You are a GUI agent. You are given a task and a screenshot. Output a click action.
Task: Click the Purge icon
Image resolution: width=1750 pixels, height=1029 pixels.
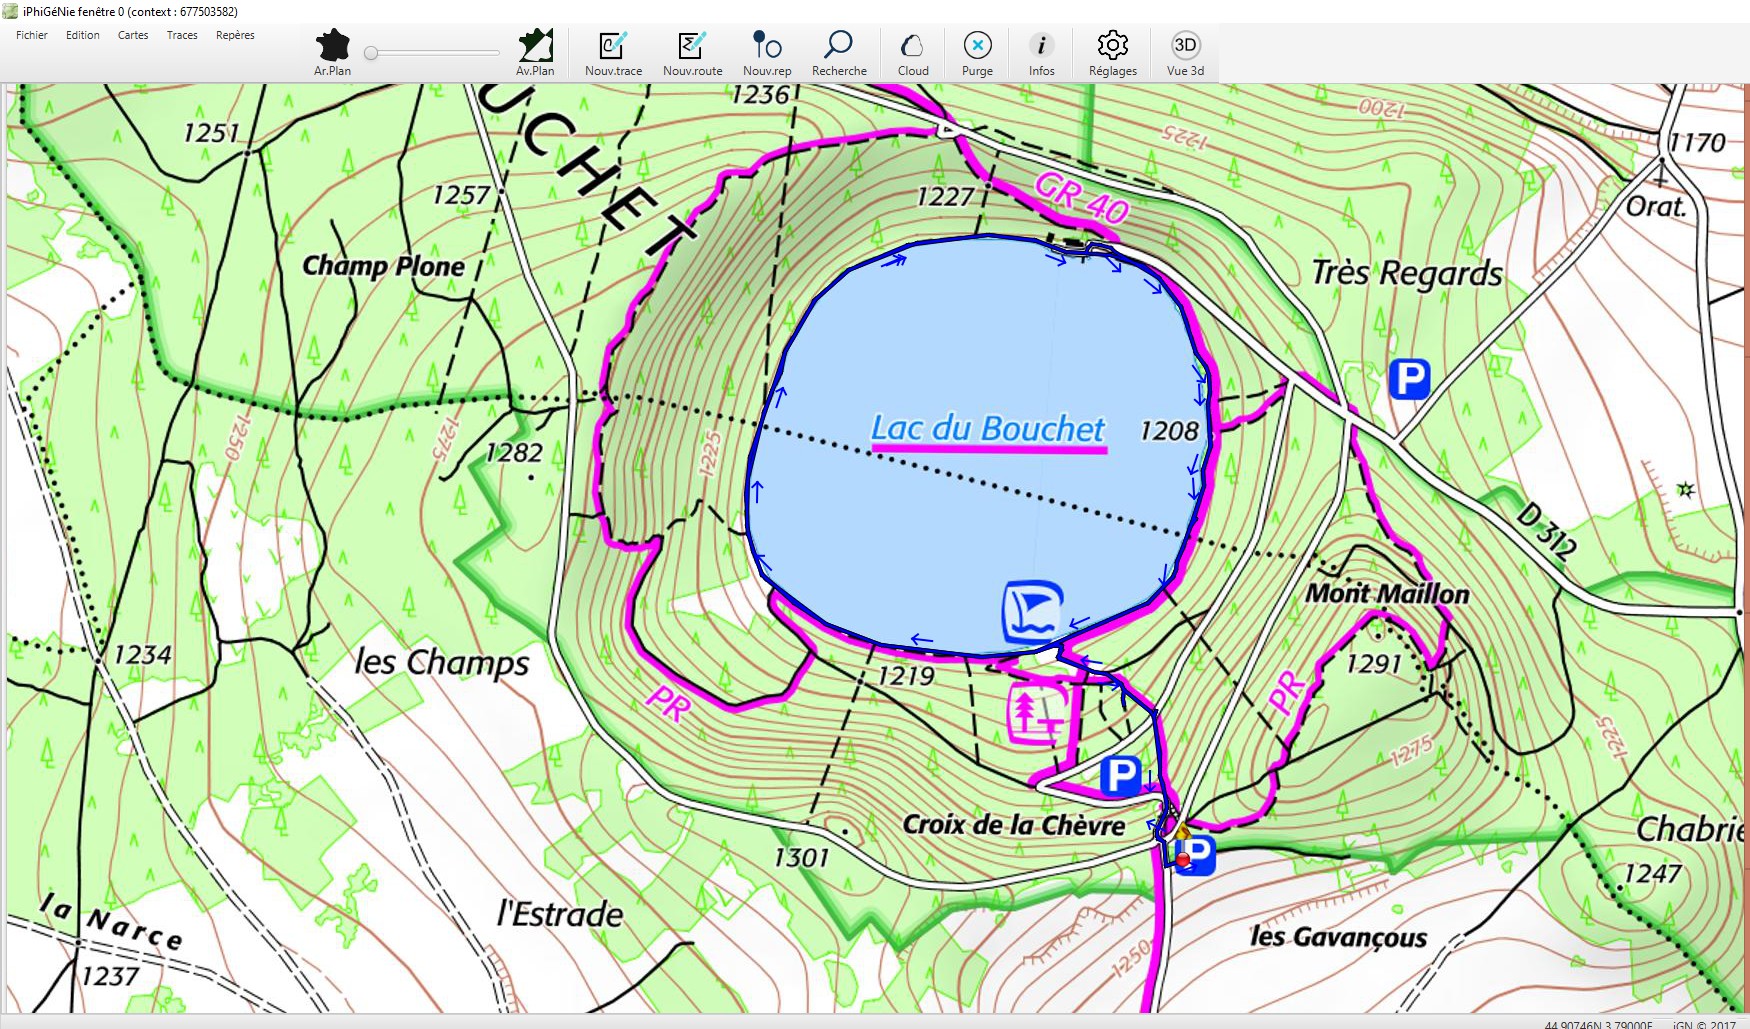[977, 47]
